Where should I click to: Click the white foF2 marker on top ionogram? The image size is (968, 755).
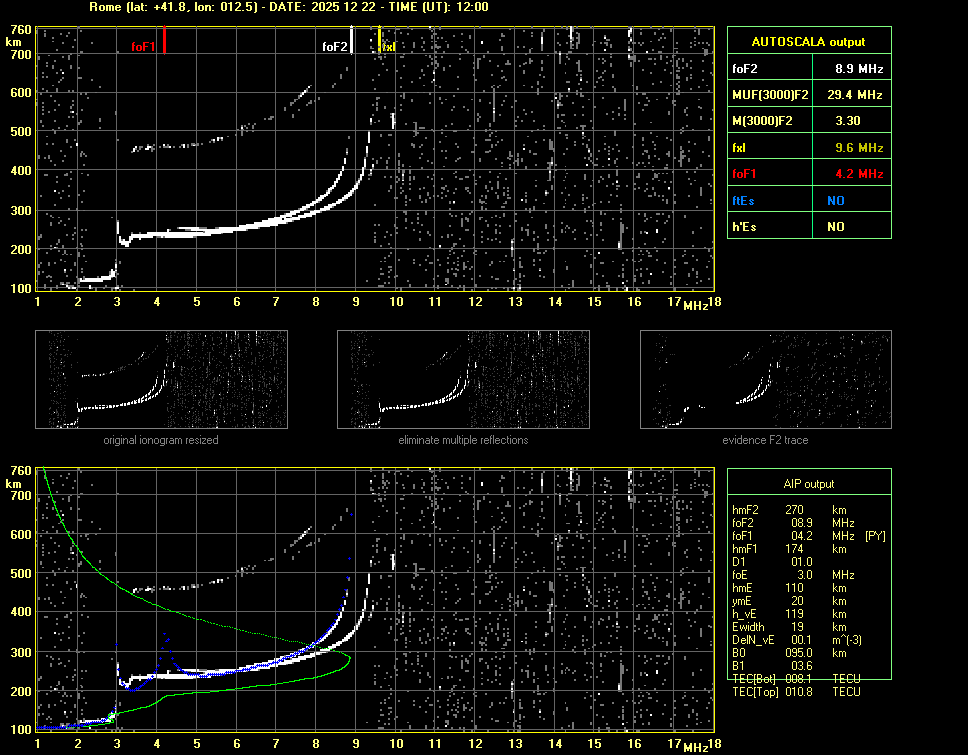334,46
